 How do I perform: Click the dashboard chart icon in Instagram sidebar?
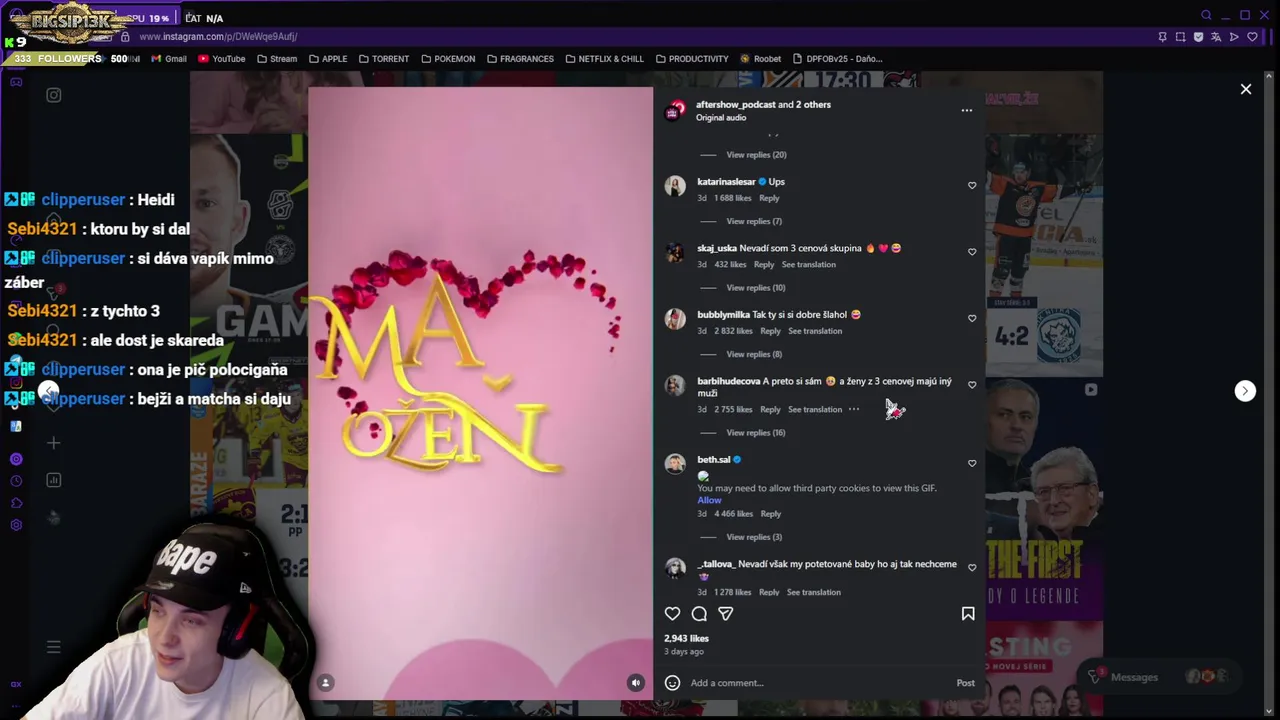(54, 480)
